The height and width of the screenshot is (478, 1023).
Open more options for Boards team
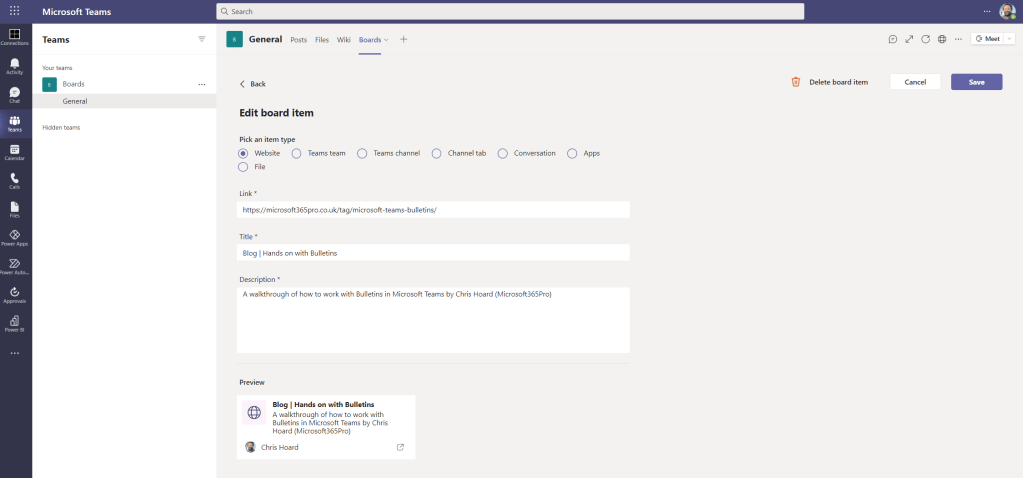202,84
